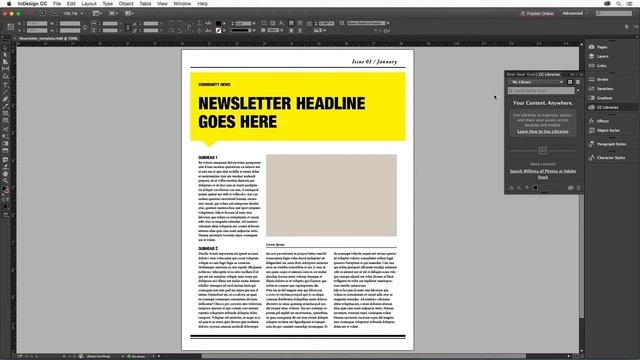640x360 pixels.
Task: Select the Content Collector tool
Action: tap(5, 76)
